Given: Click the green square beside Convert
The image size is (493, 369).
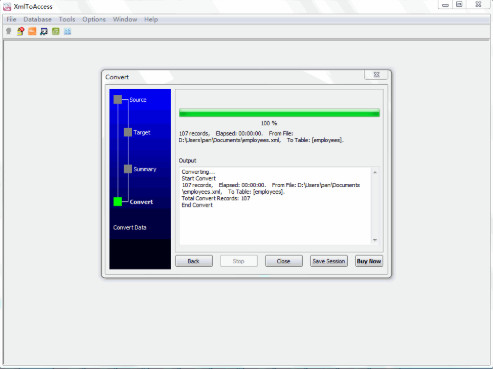Looking at the screenshot, I should (x=118, y=202).
